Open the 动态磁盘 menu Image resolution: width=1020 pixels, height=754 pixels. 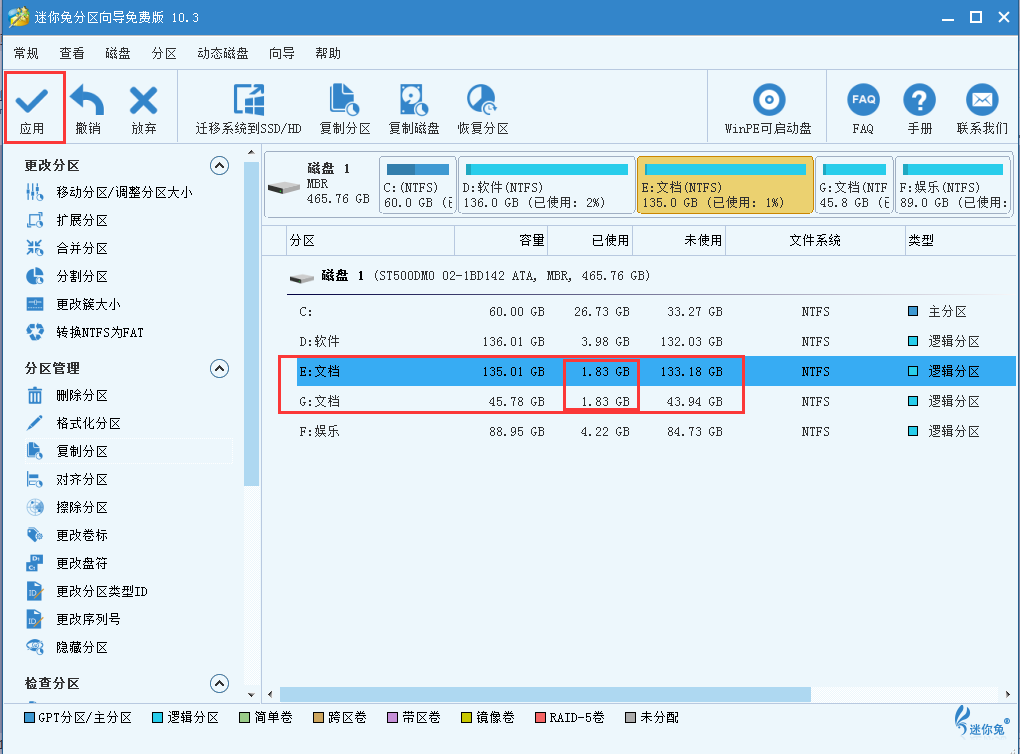[x=222, y=53]
